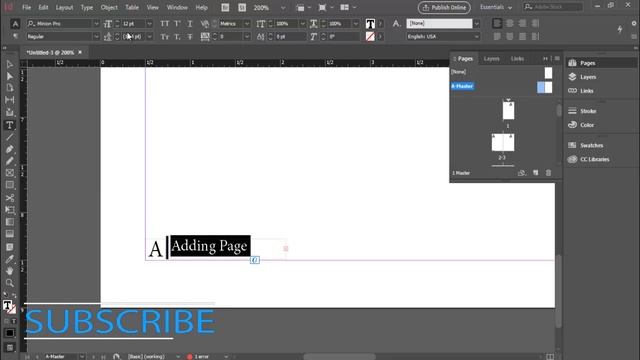Select the Scissors tool
This screenshot has height=360, width=640.
(9, 198)
